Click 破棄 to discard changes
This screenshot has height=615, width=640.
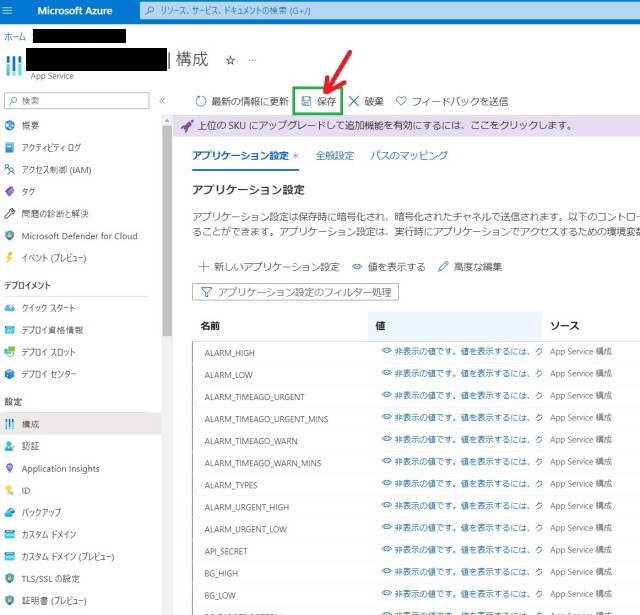click(x=366, y=101)
